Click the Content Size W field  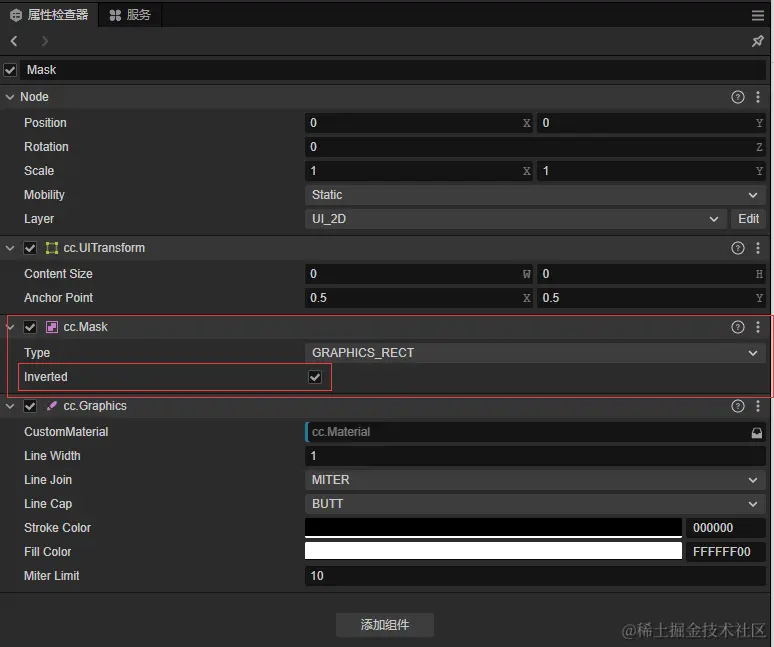(x=419, y=274)
